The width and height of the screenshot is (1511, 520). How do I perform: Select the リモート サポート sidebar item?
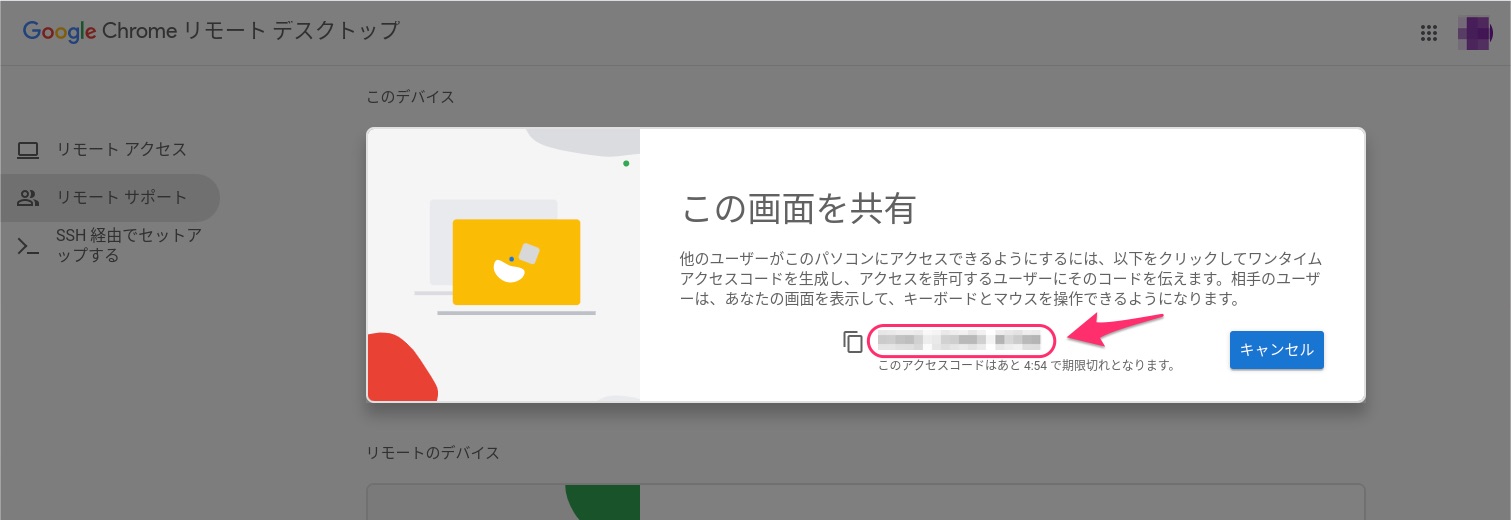click(110, 198)
